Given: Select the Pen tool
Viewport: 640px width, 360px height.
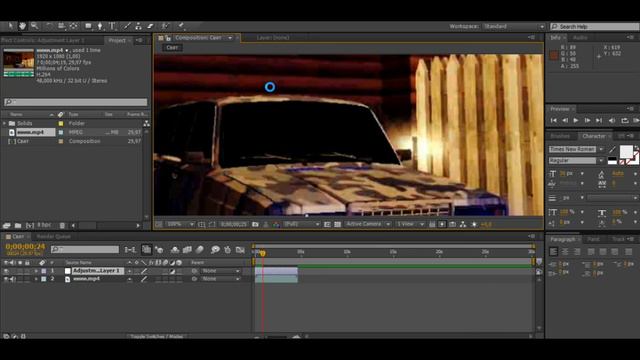Looking at the screenshot, I should coord(100,26).
